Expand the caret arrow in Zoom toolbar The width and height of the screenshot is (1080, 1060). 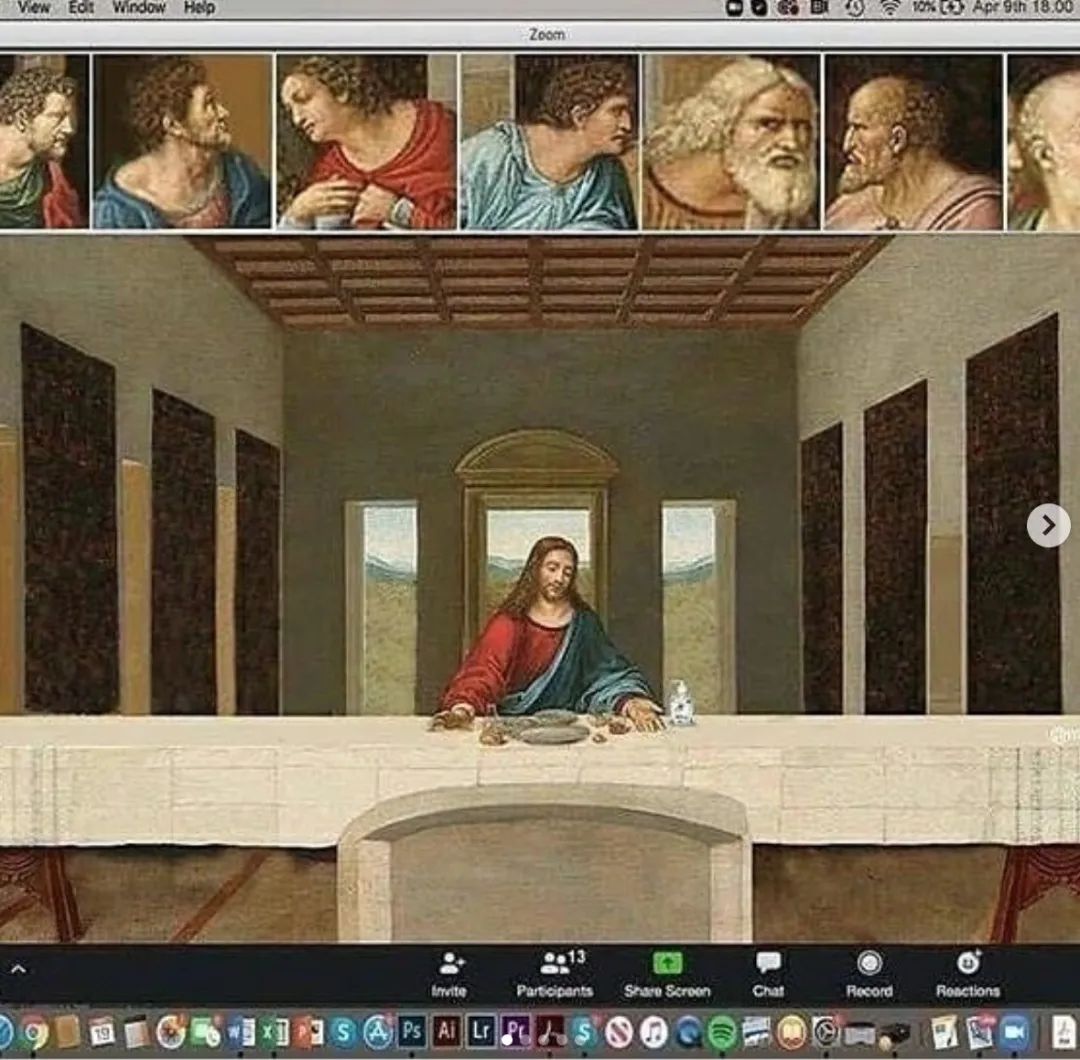19,969
